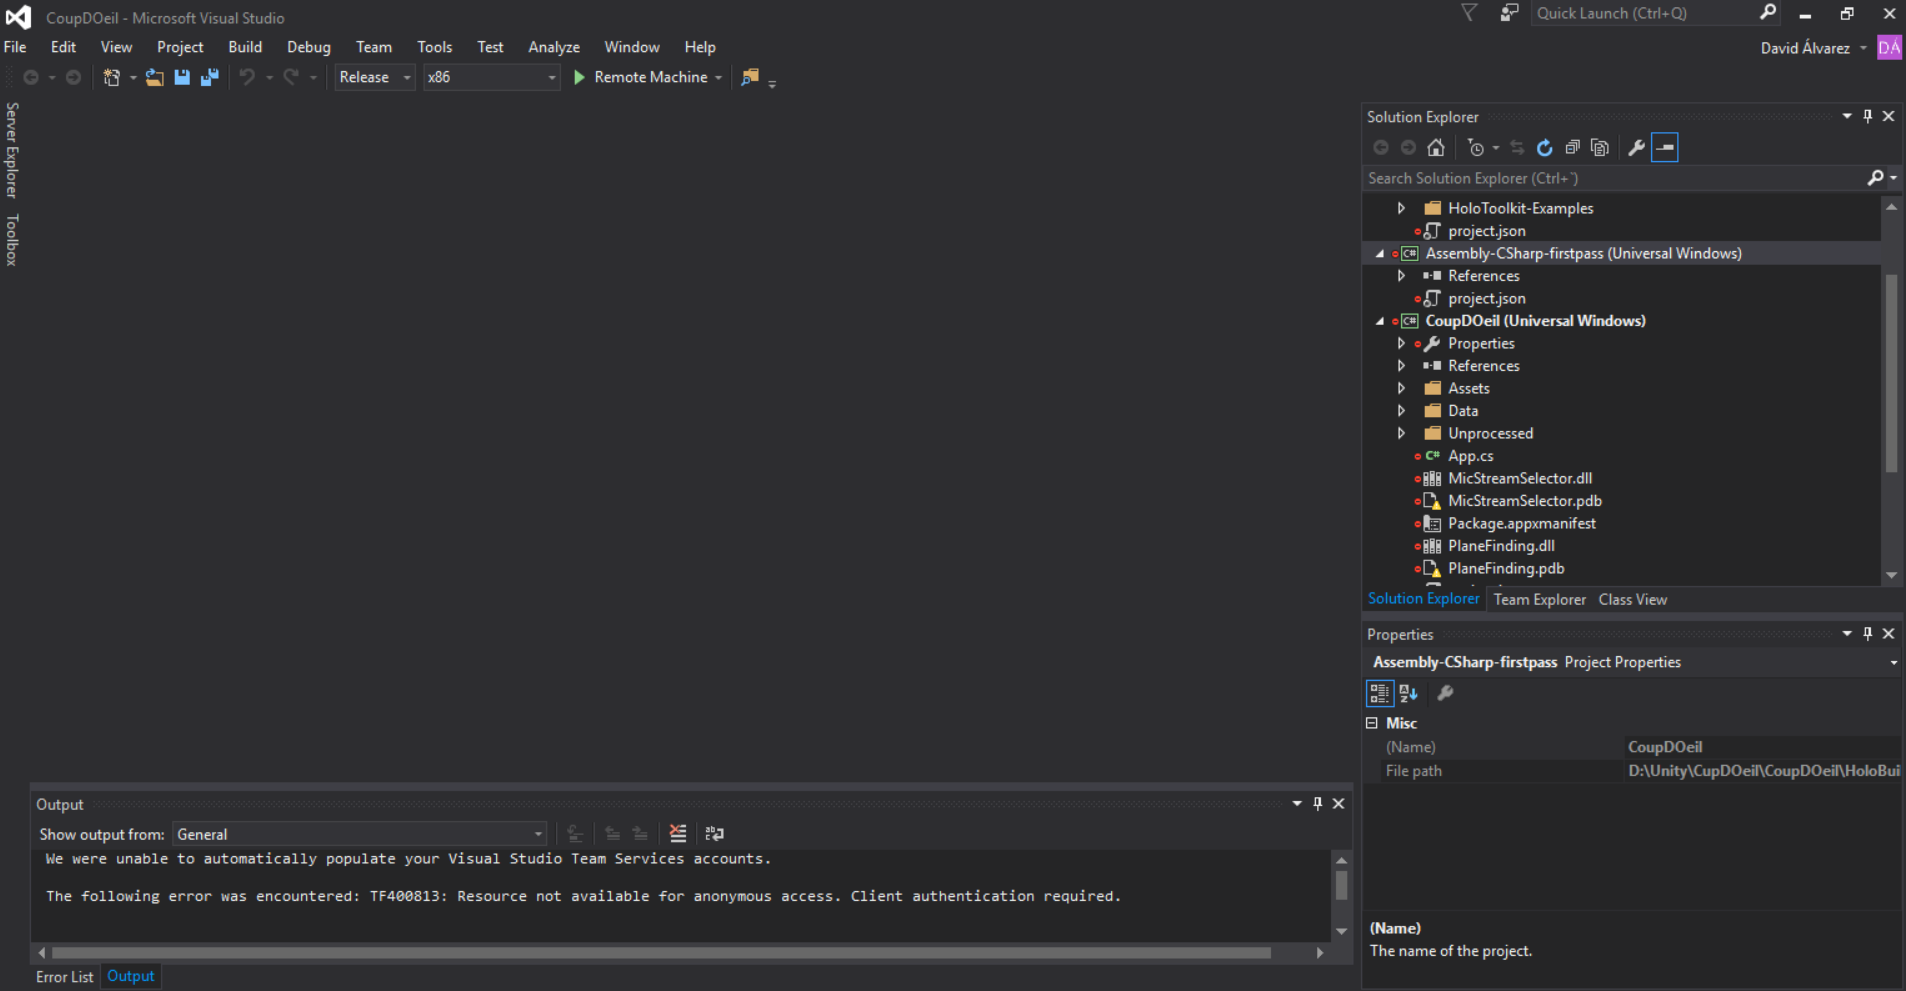Open the Analyze menu
1906x991 pixels.
554,47
